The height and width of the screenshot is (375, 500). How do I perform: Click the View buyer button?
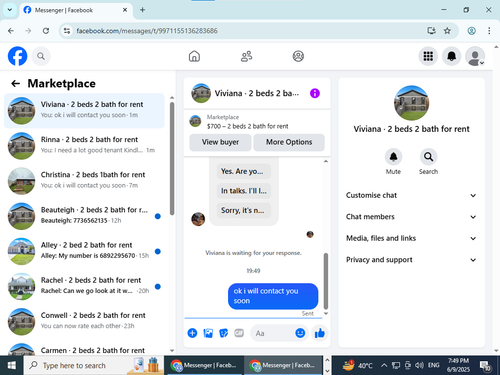point(220,142)
